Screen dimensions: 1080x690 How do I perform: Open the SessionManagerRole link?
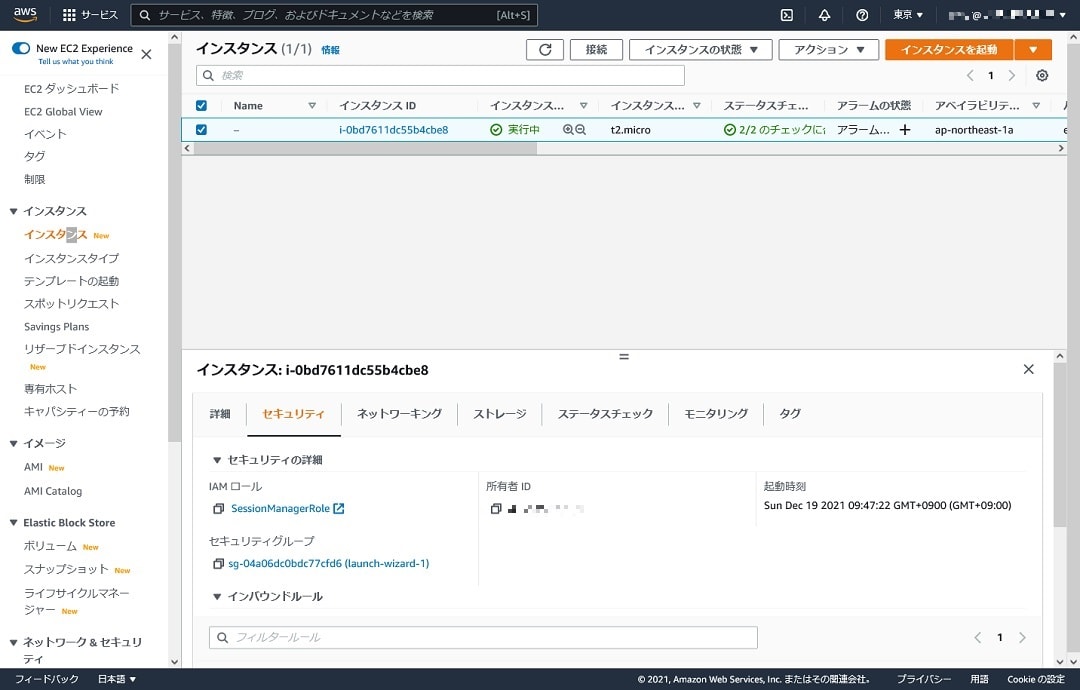(x=280, y=508)
